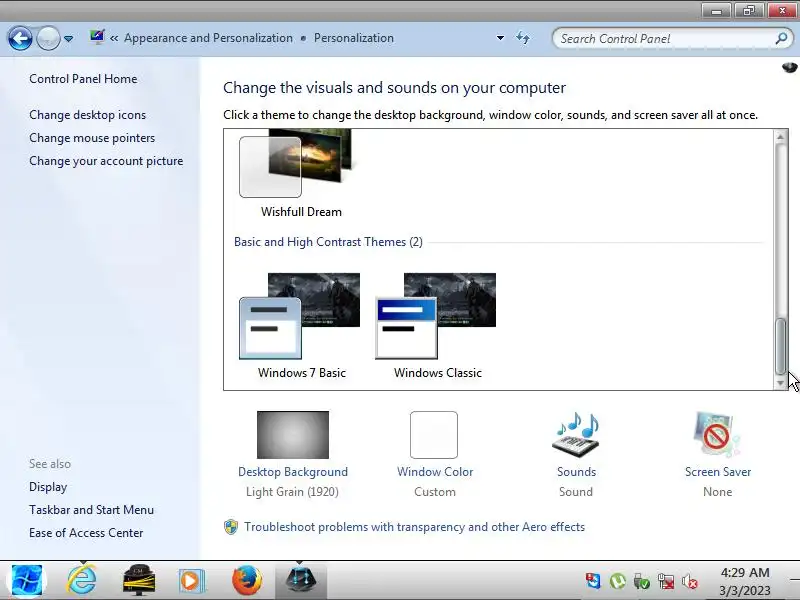Open the Screen Saver icon
Viewport: 800px width, 600px height.
717,435
